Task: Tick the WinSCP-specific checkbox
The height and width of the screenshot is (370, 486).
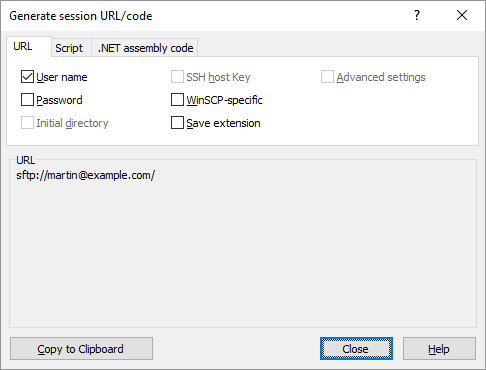Action: 177,100
